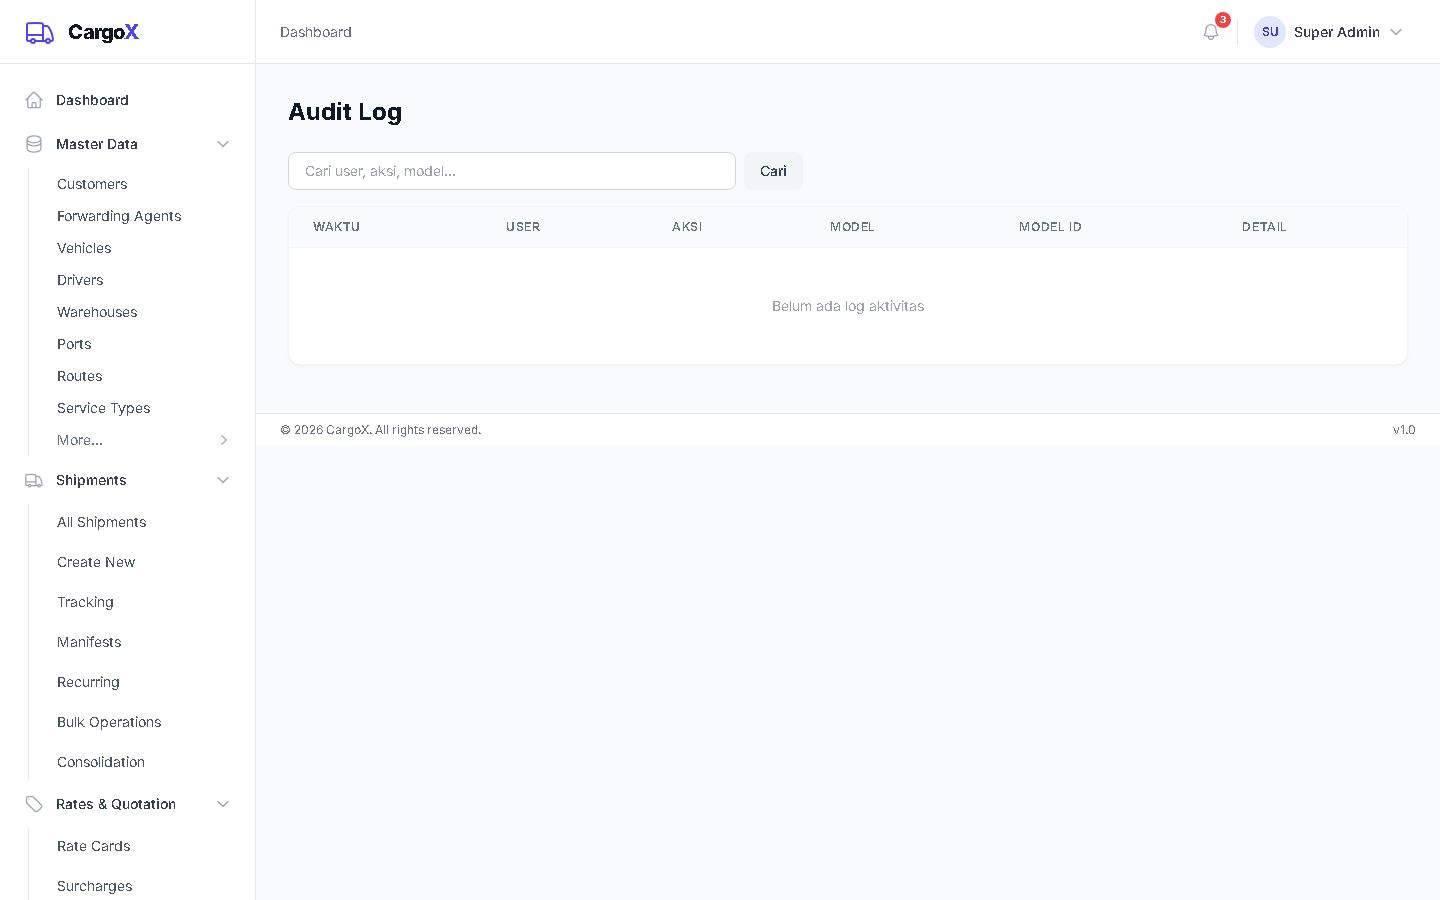Click the CargoX copyright footer text
Image resolution: width=1440 pixels, height=900 pixels.
coord(380,430)
